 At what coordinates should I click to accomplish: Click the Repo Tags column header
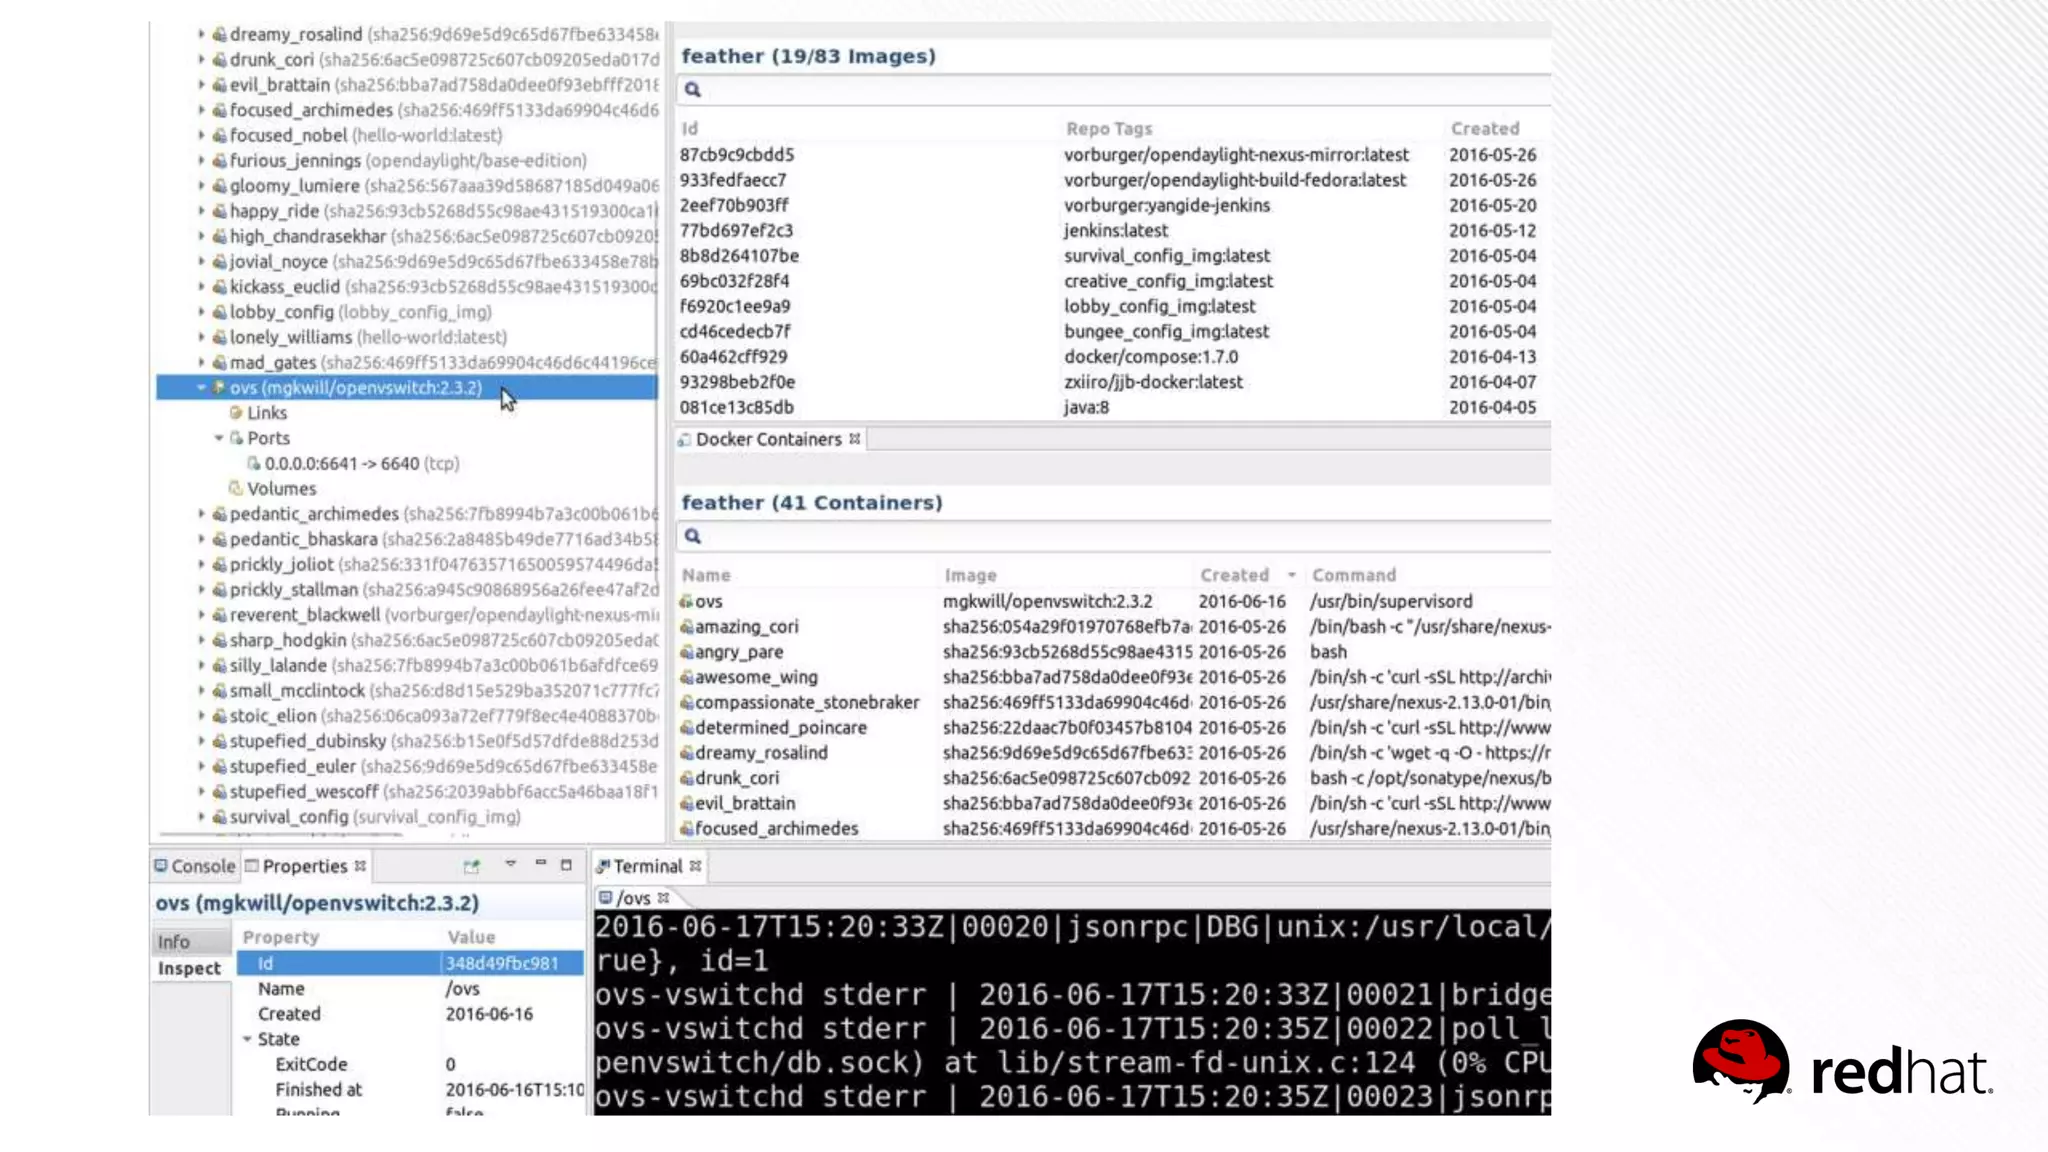pos(1109,129)
